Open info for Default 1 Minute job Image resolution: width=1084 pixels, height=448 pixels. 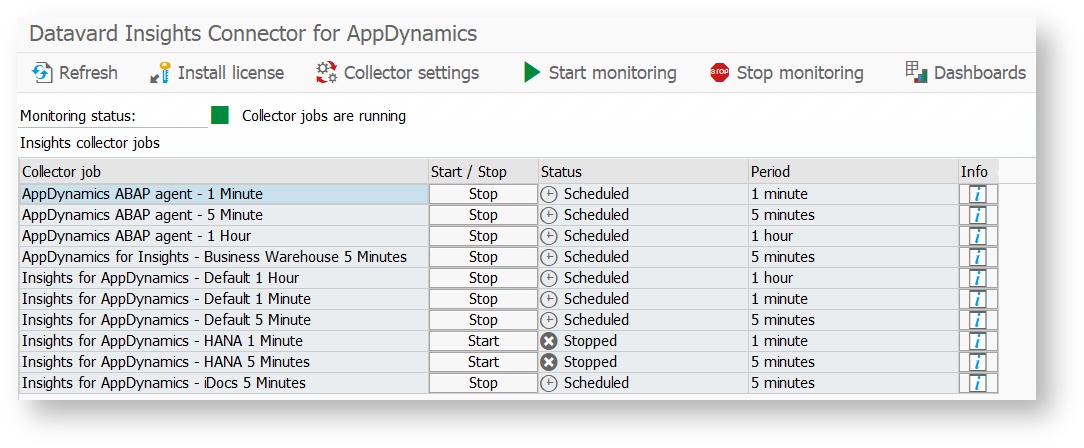click(x=978, y=299)
